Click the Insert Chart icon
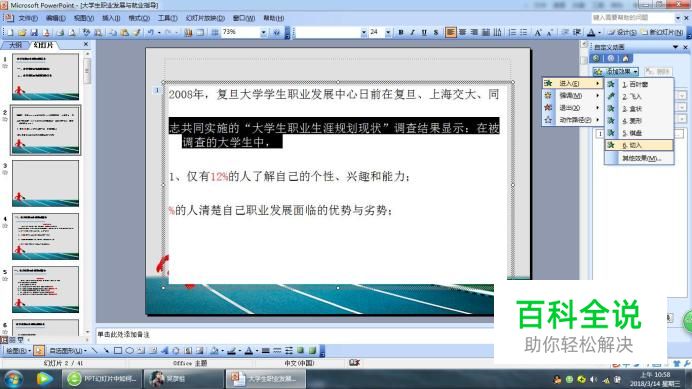The width and height of the screenshot is (692, 389). (188, 32)
